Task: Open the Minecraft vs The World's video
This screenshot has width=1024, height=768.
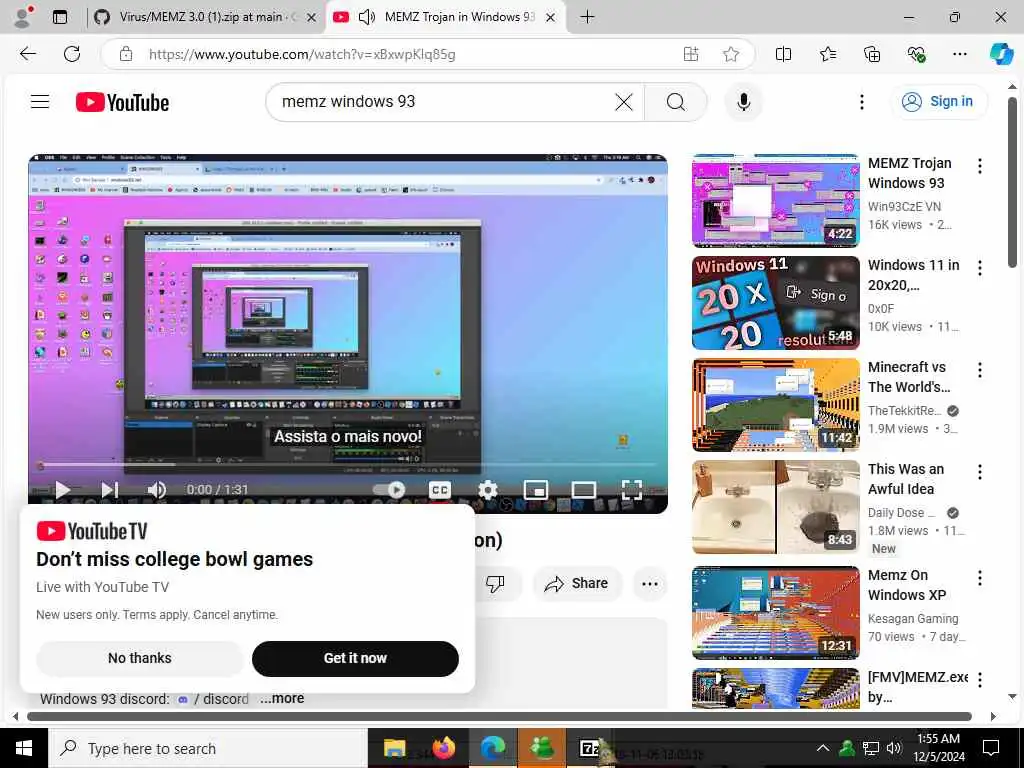Action: coord(776,405)
